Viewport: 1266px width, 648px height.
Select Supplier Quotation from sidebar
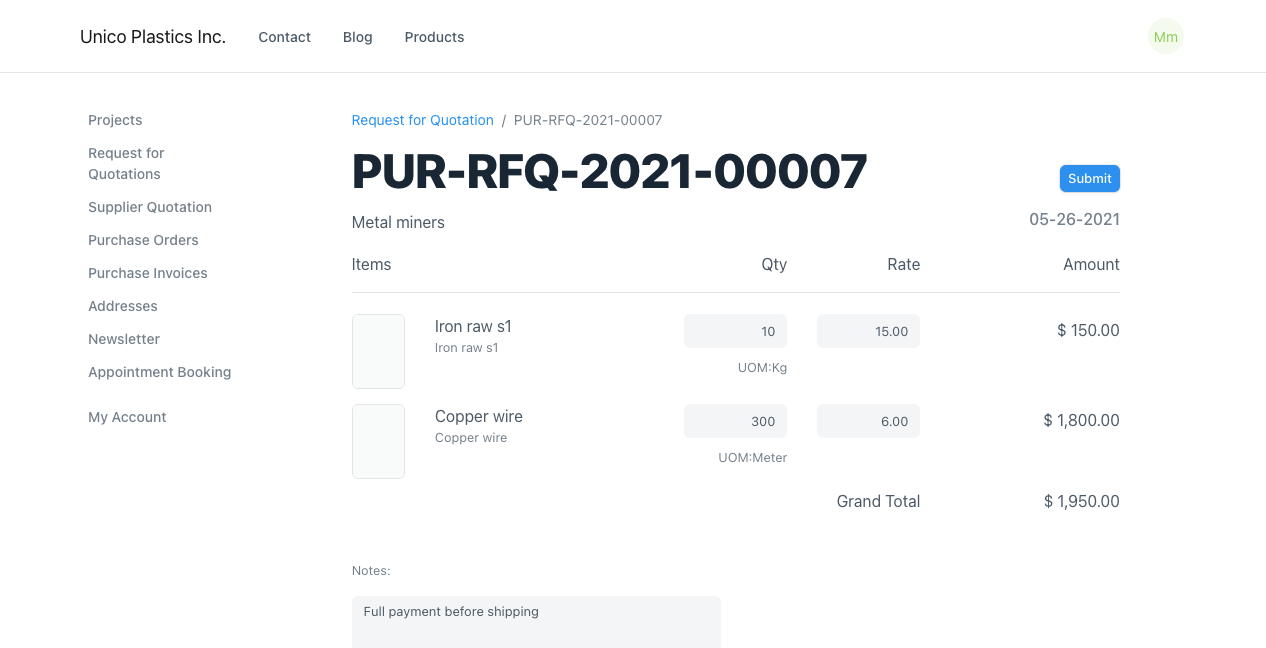(x=150, y=207)
